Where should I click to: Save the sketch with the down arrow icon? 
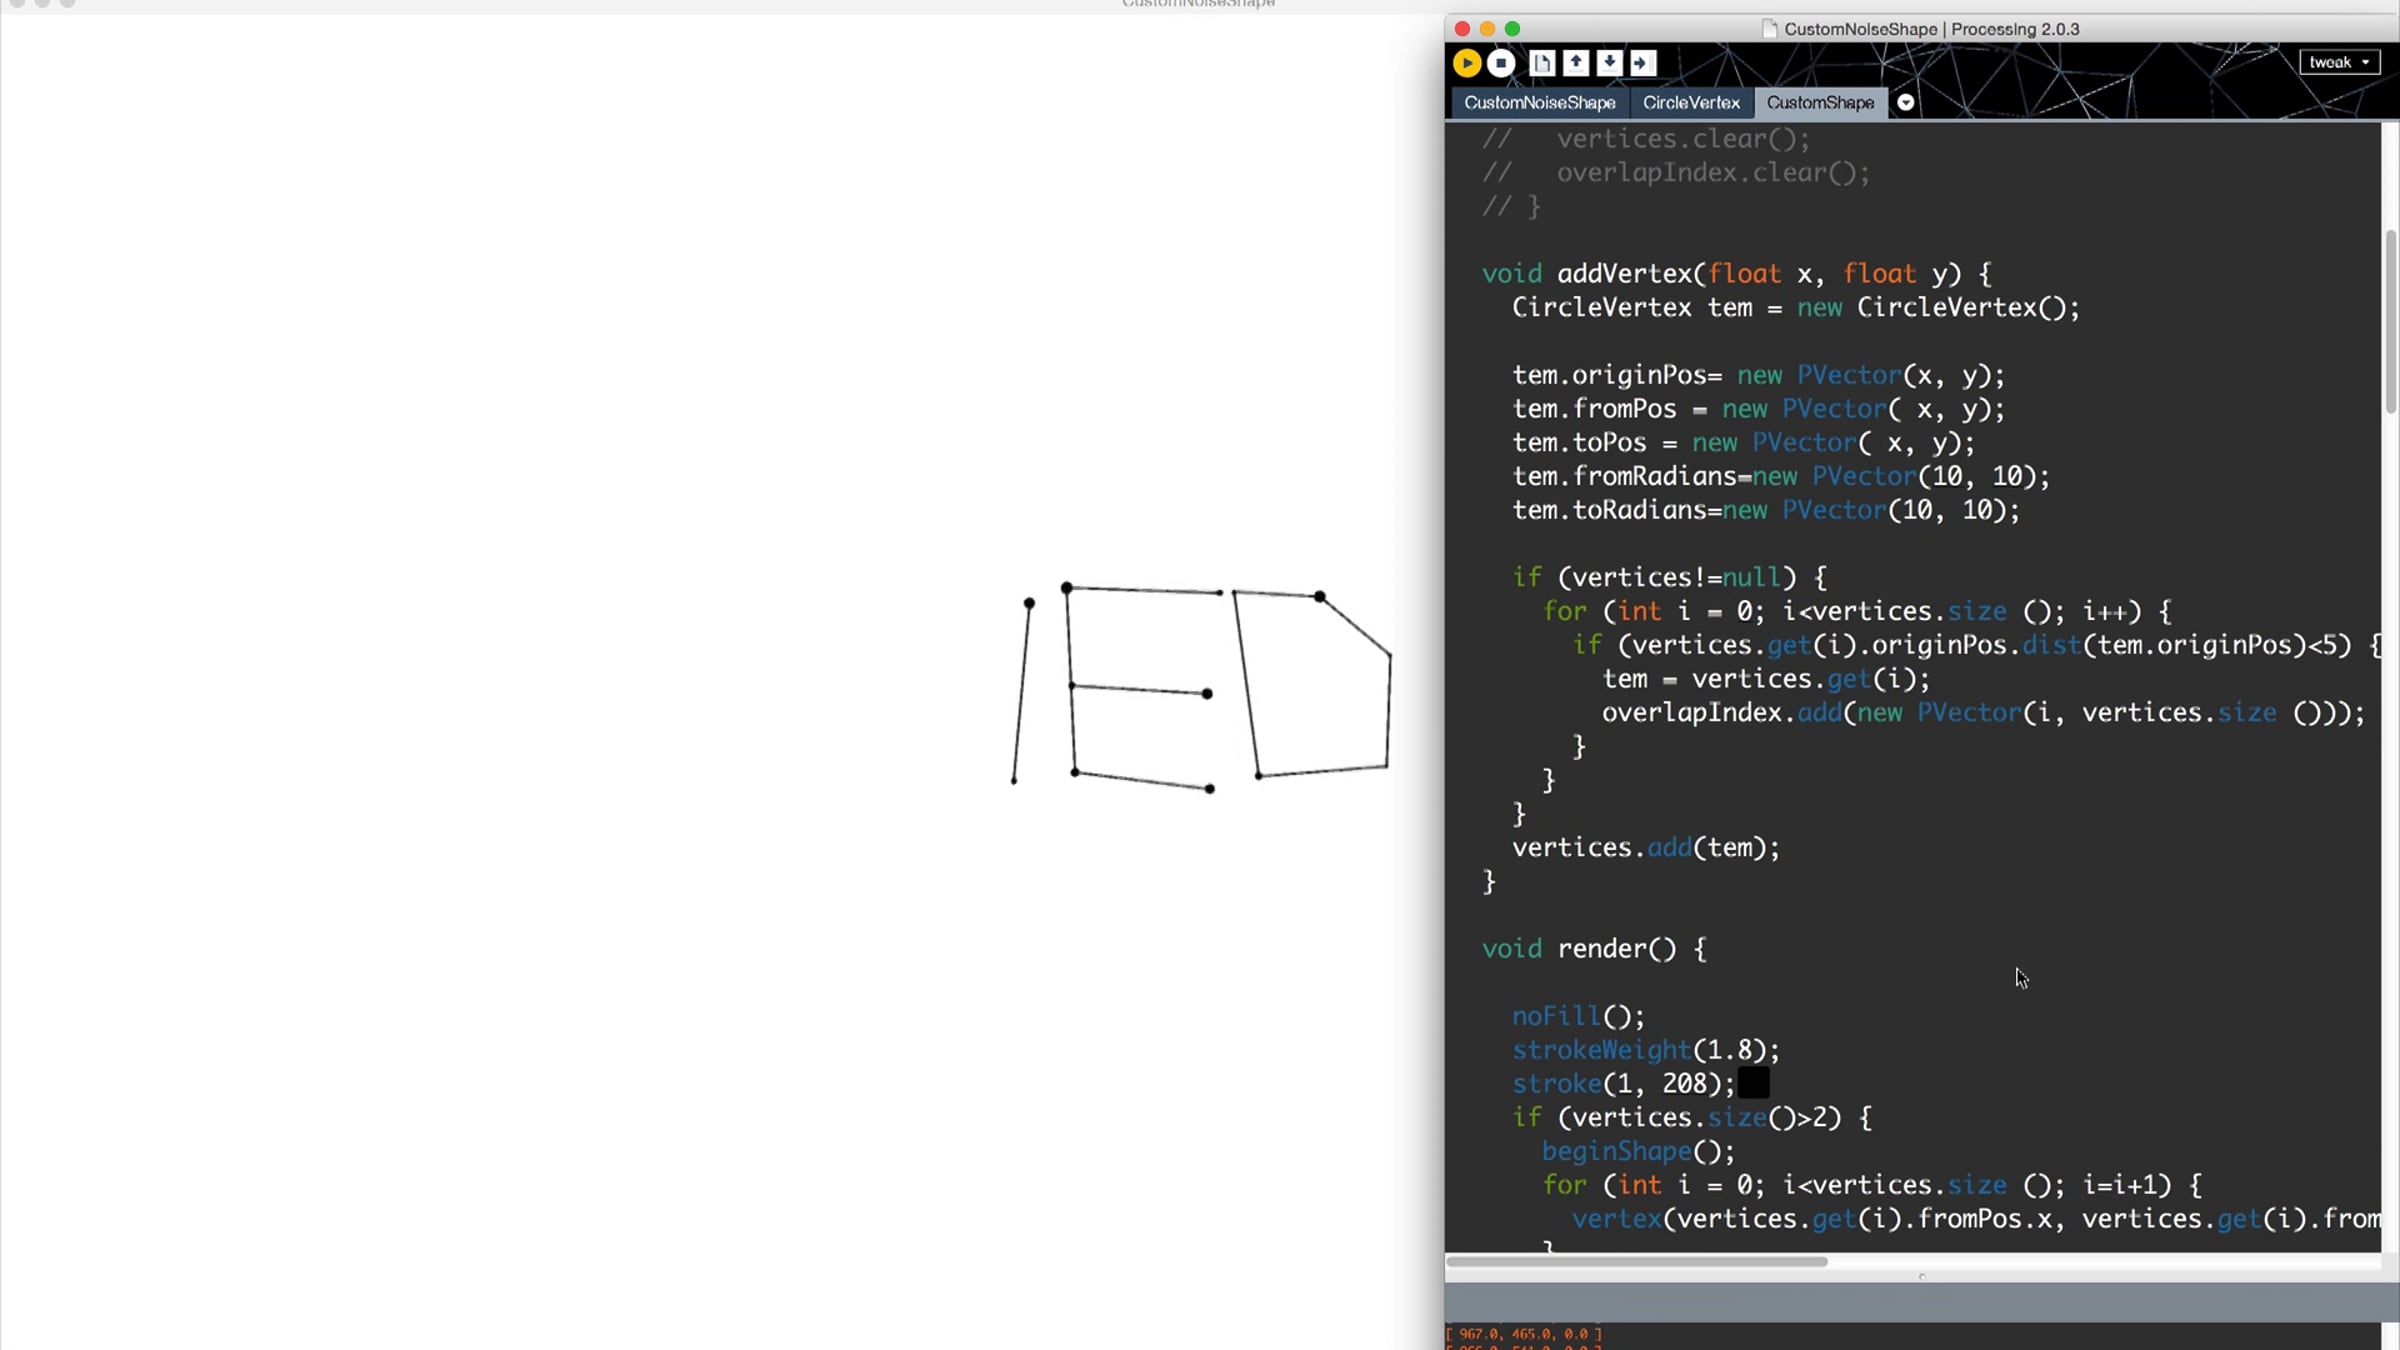[x=1609, y=63]
